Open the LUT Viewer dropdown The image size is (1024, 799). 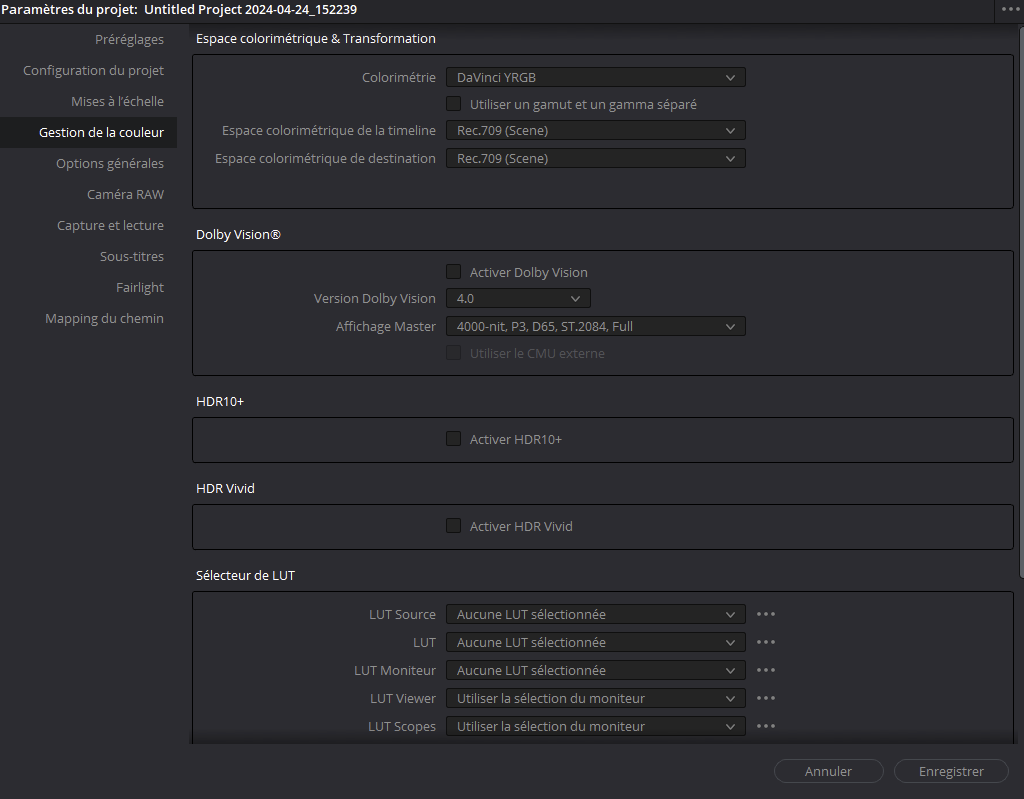click(x=596, y=698)
